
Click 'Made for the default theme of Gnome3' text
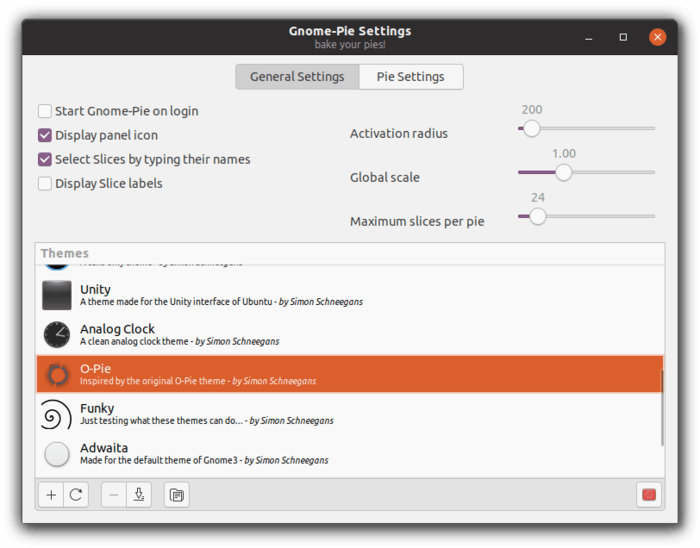[159, 460]
